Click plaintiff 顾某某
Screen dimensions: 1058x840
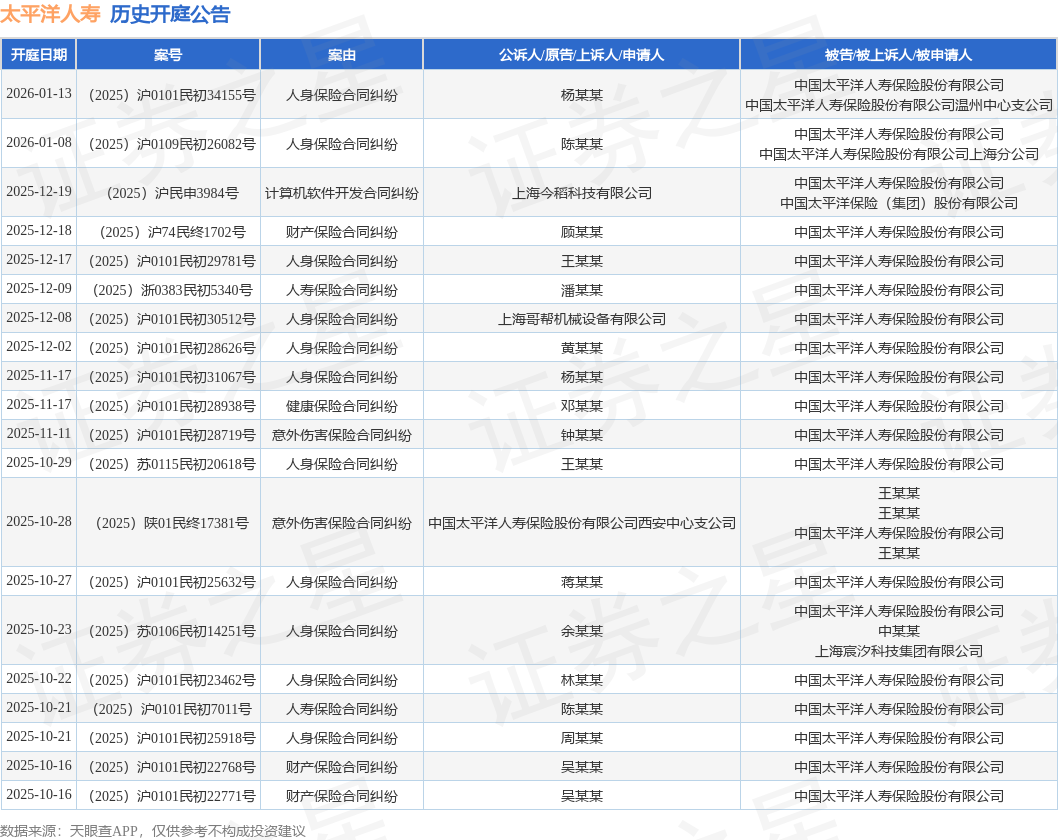click(x=582, y=232)
